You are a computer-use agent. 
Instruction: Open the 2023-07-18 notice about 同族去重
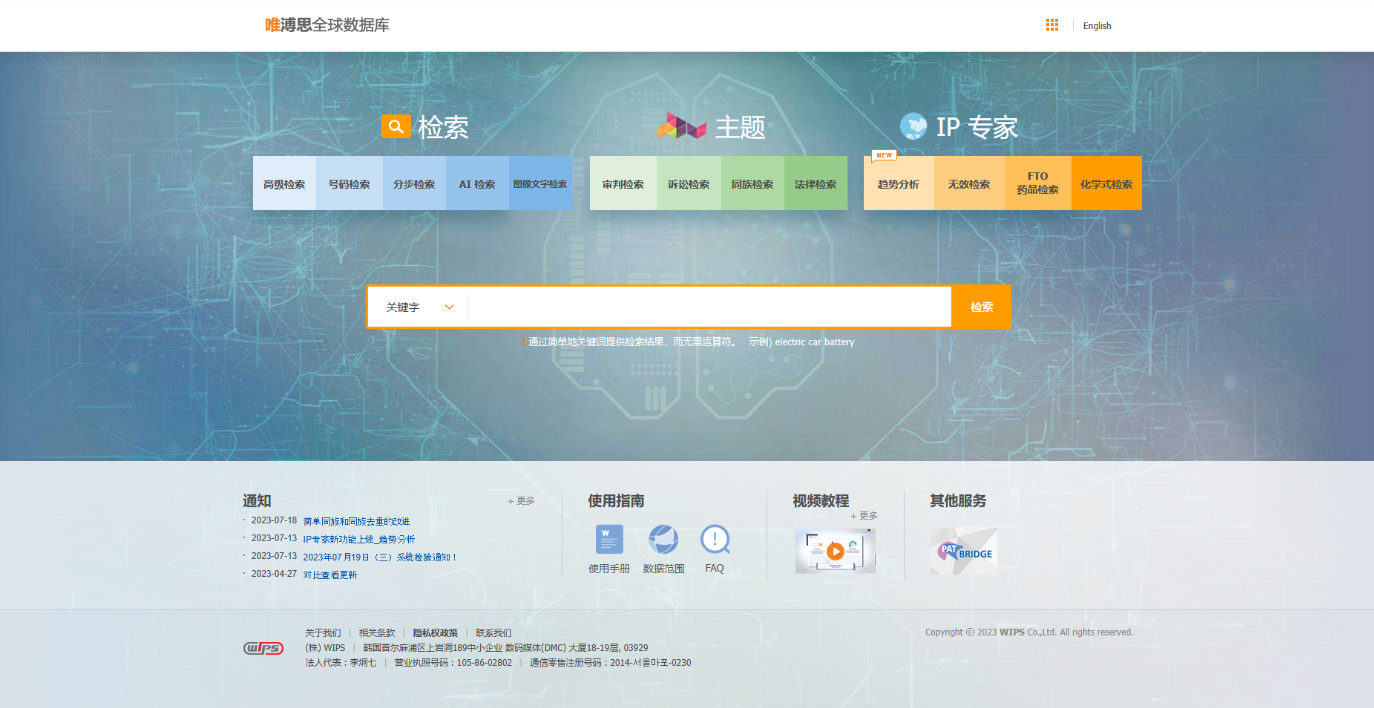[x=356, y=521]
